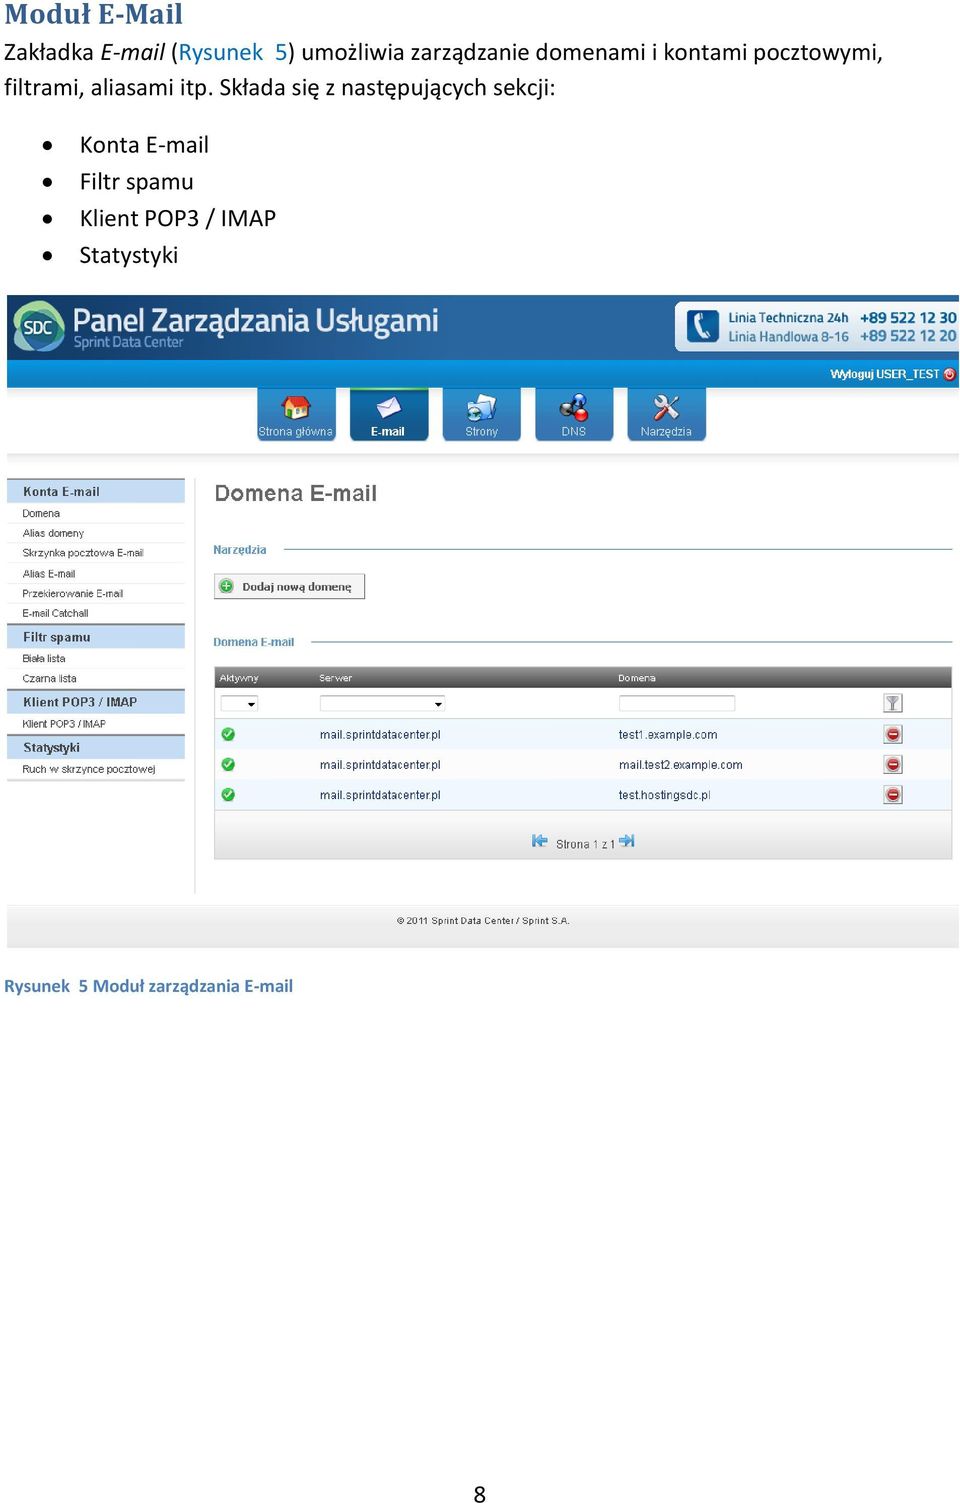Click mail.test2.example.com domain cell

point(680,764)
